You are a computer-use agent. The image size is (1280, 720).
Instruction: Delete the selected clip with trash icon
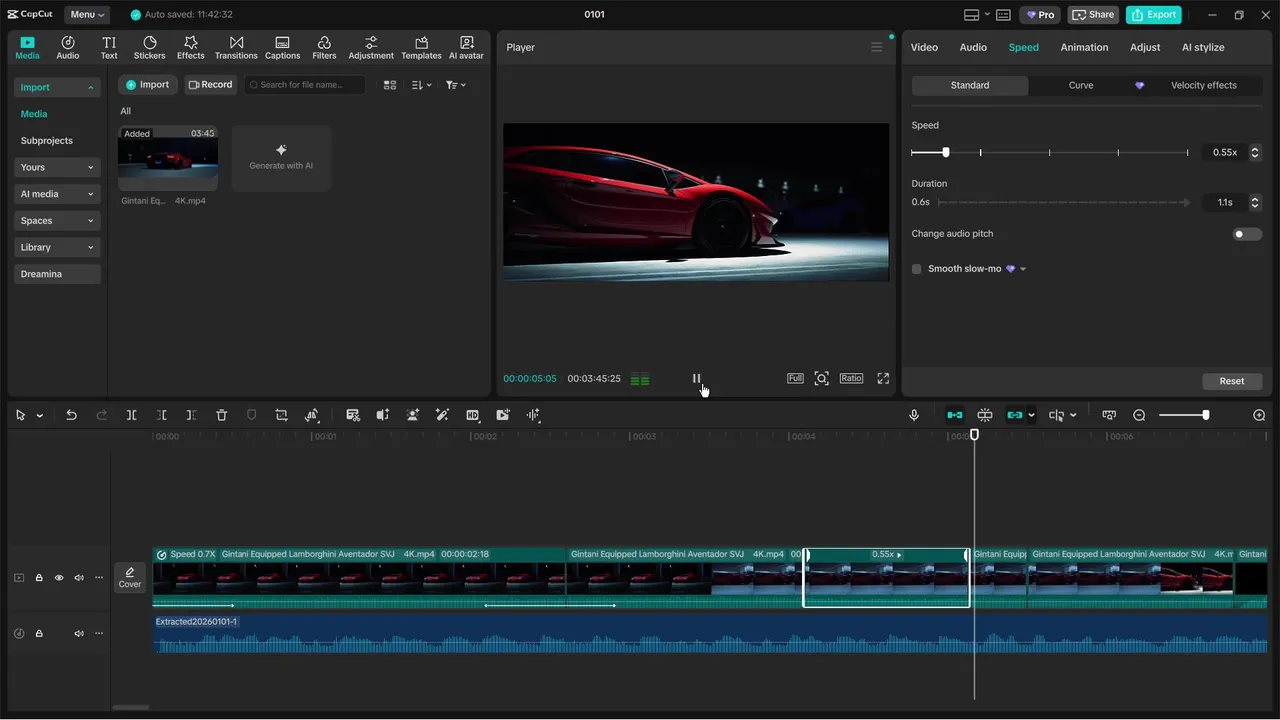coord(222,415)
